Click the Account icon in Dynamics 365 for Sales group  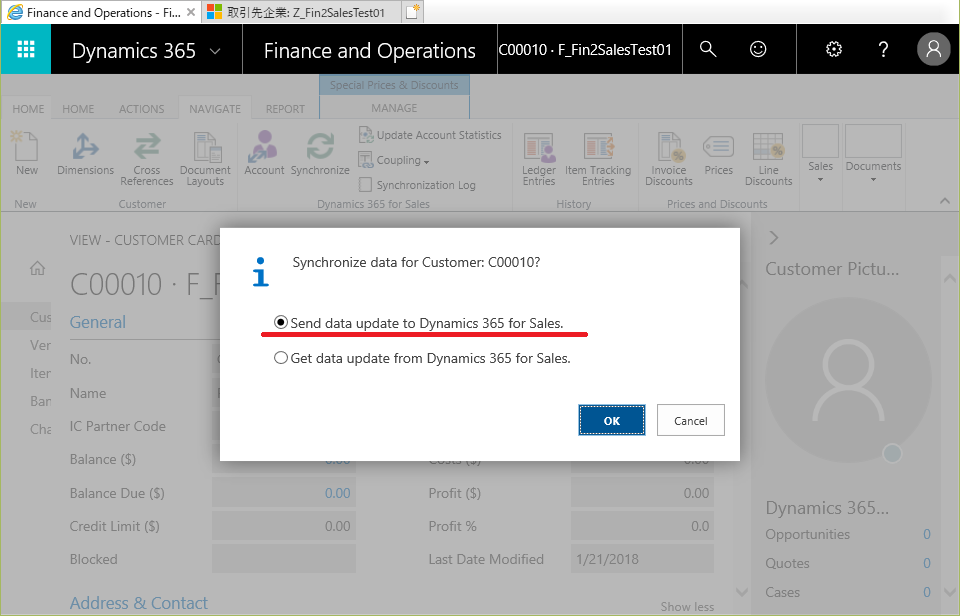[264, 153]
